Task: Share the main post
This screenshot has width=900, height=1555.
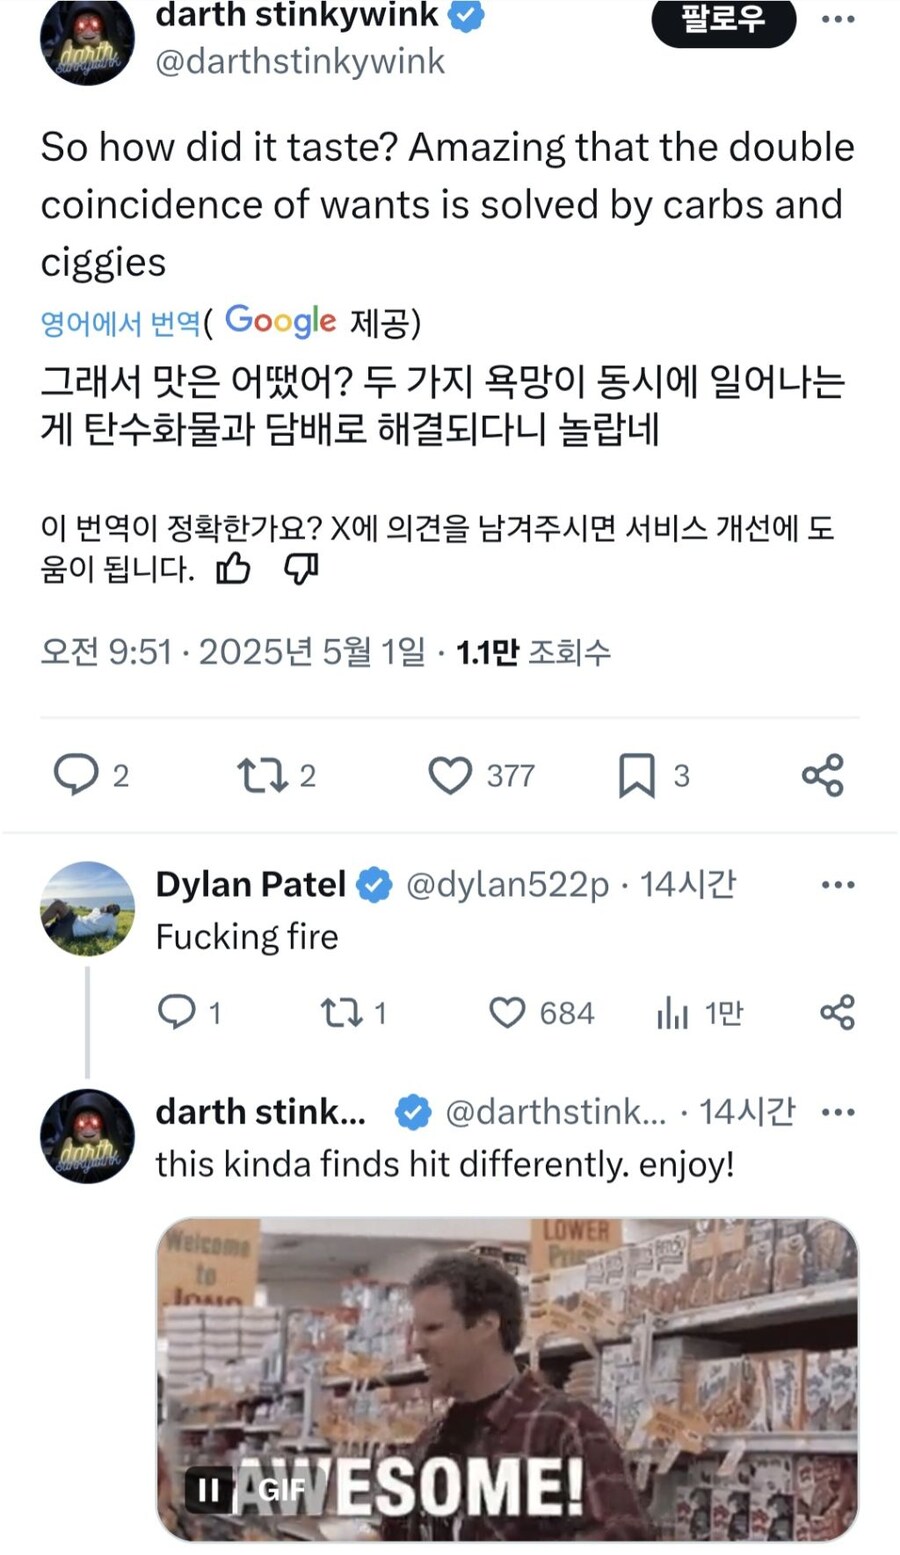Action: pyautogui.click(x=823, y=776)
